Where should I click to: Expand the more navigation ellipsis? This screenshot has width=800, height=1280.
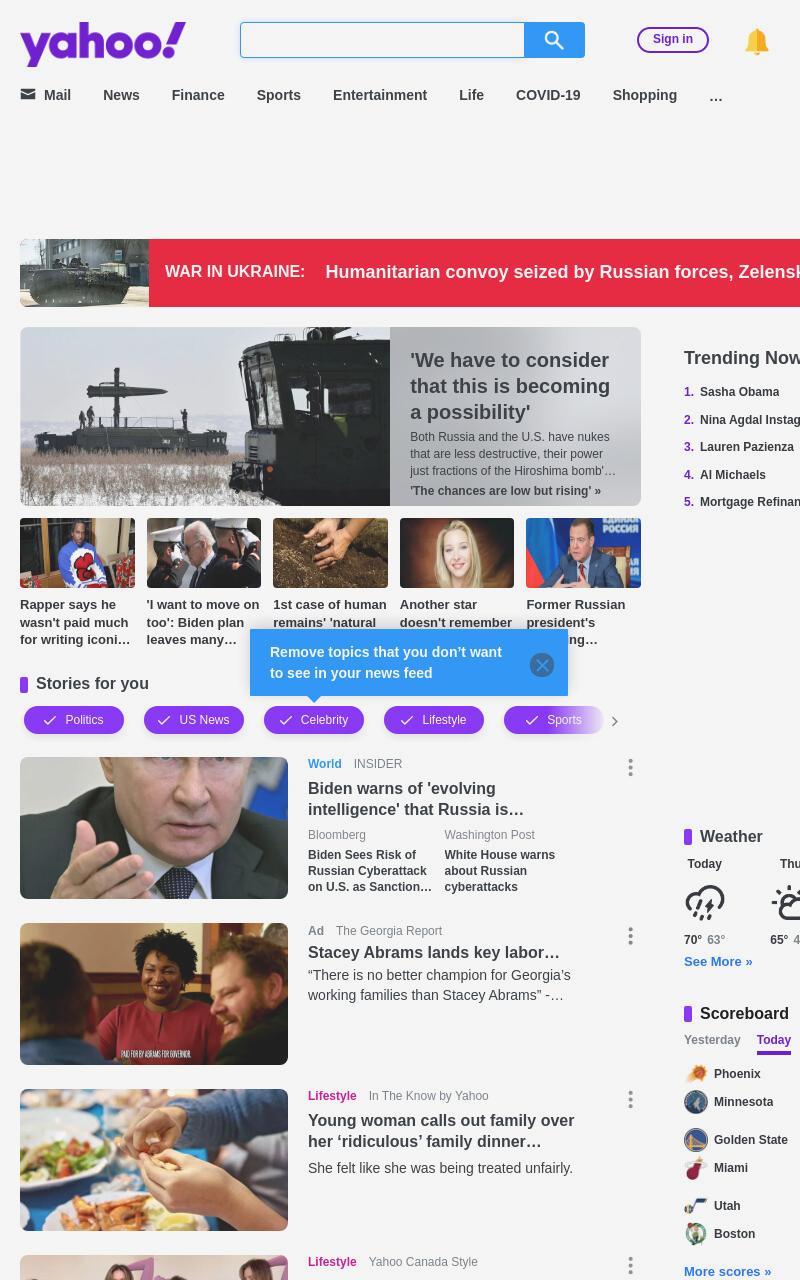(x=715, y=96)
